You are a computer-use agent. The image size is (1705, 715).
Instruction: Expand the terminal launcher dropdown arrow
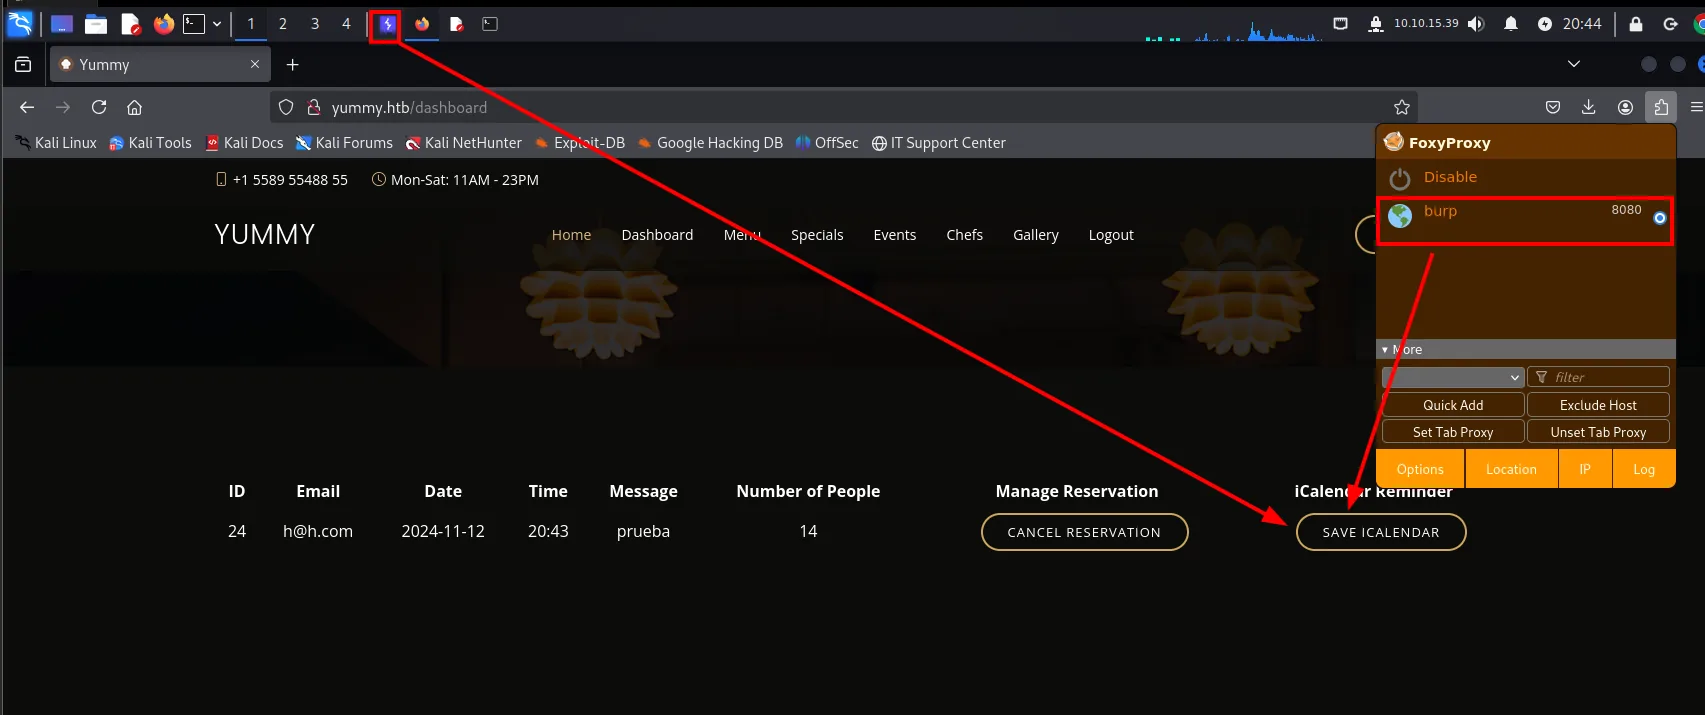coord(217,24)
